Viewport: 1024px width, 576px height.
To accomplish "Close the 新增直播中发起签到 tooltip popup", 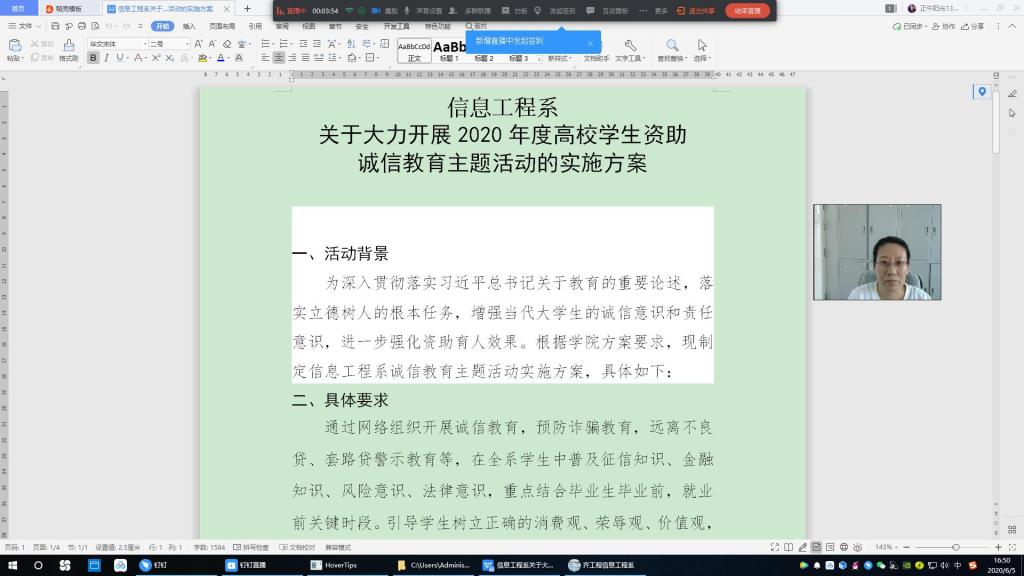I will (x=590, y=42).
